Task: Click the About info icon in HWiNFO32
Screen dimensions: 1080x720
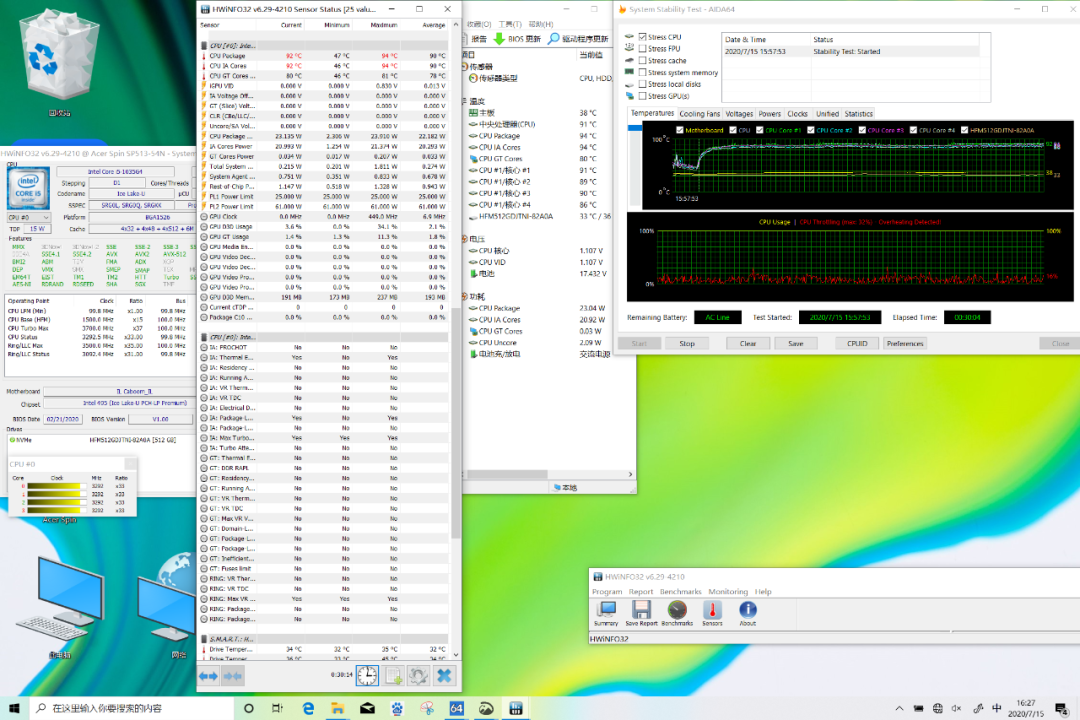Action: click(747, 611)
